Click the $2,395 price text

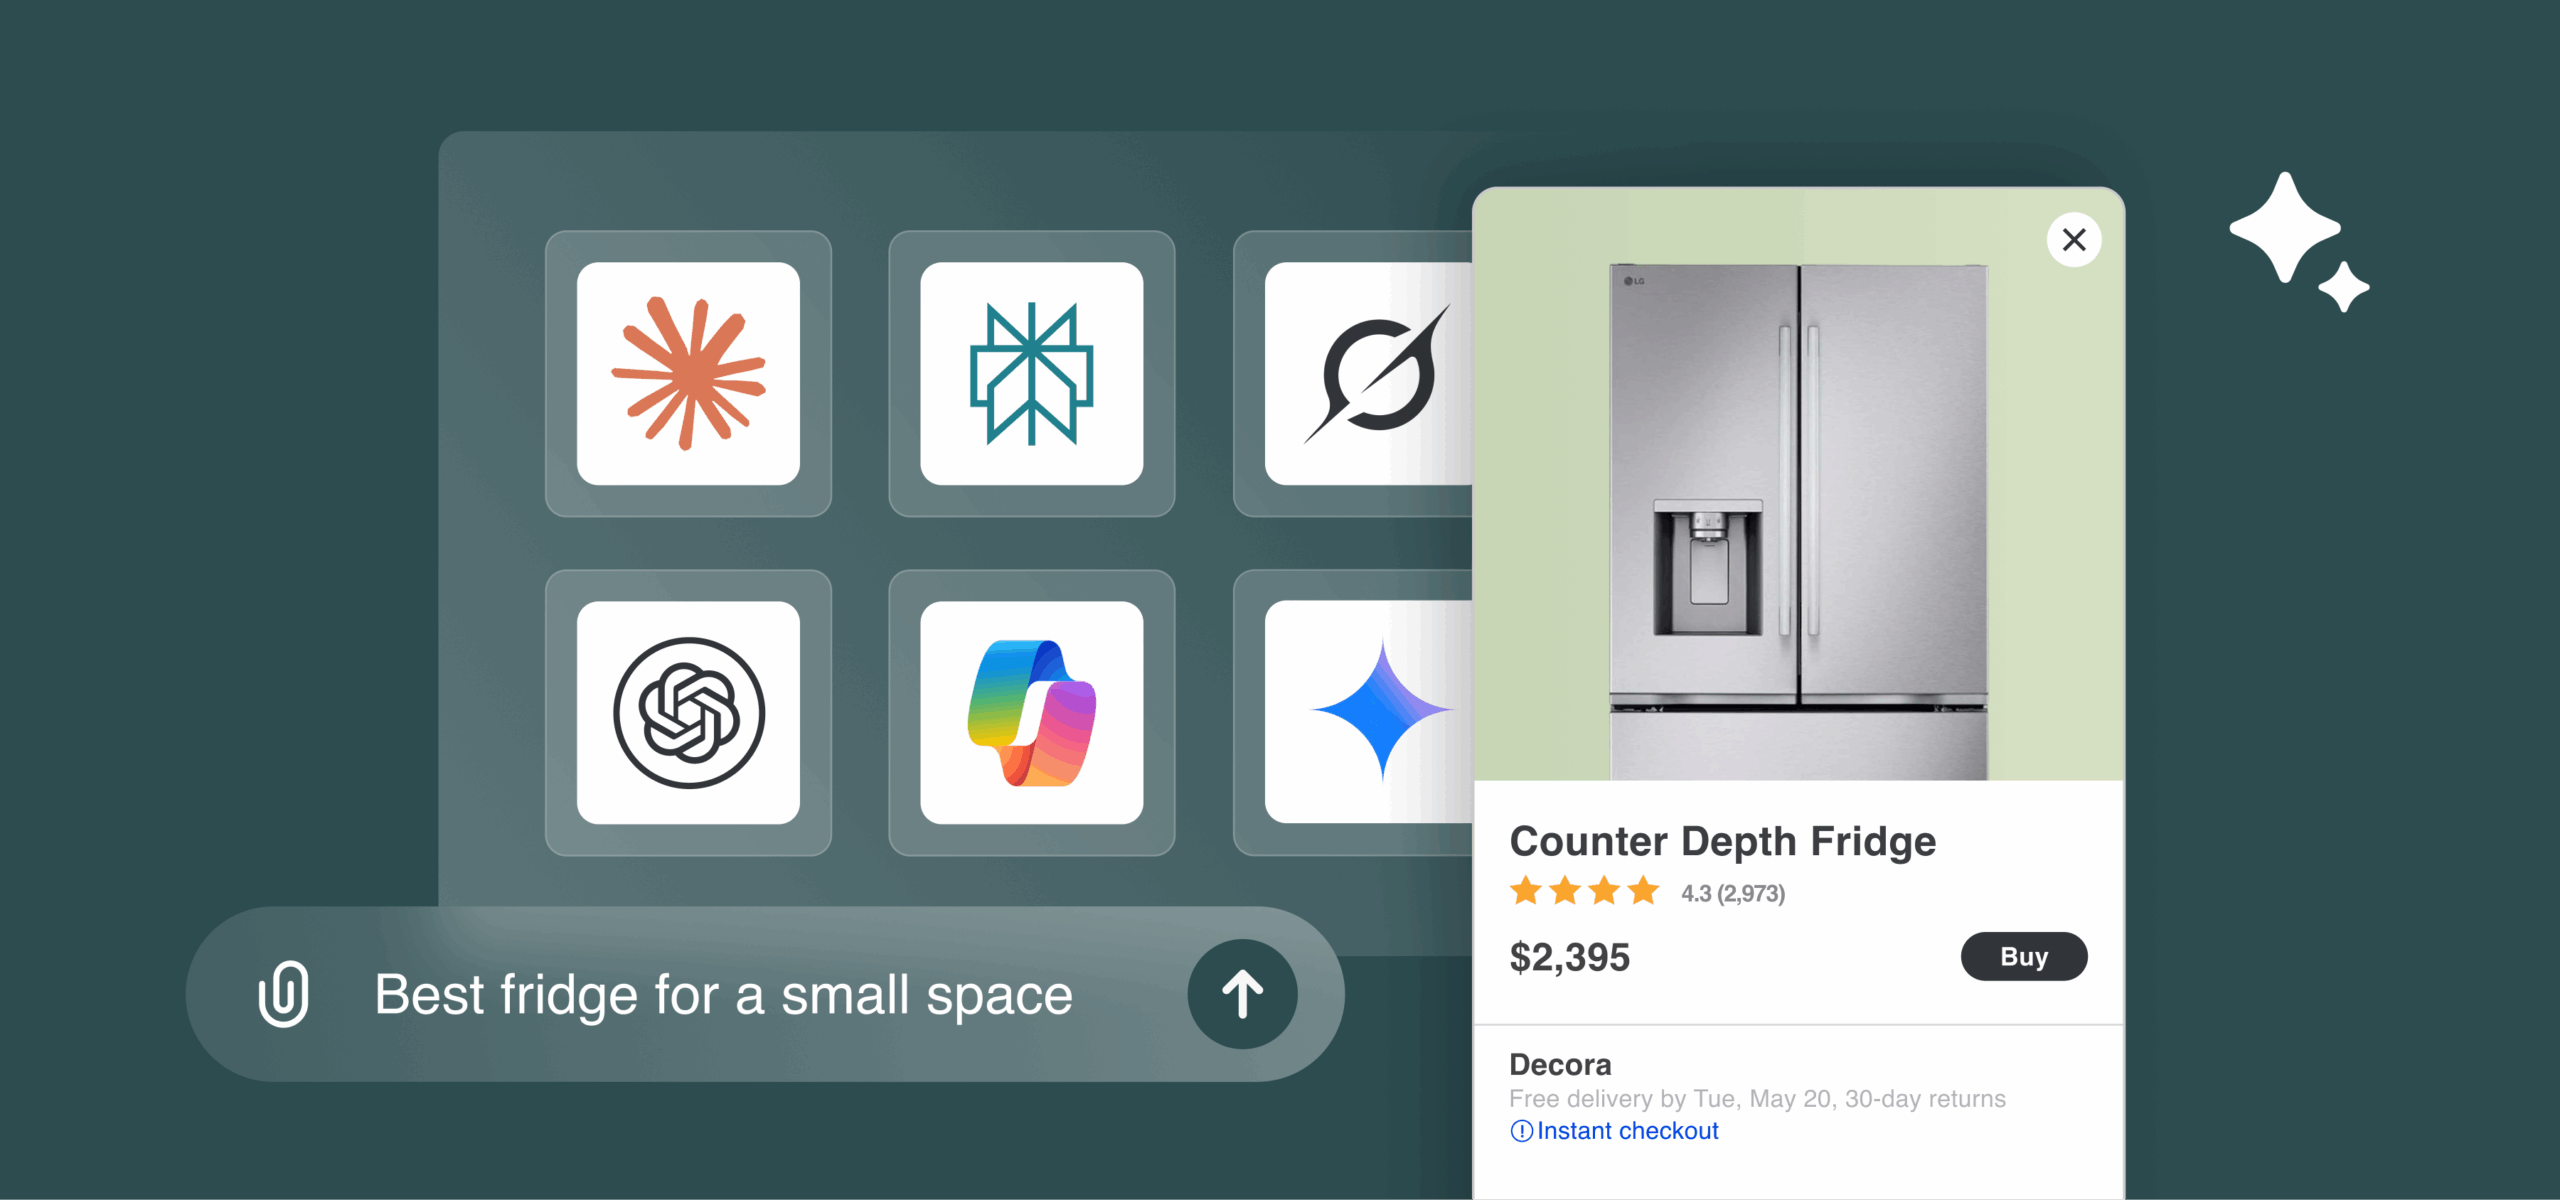(x=1570, y=958)
